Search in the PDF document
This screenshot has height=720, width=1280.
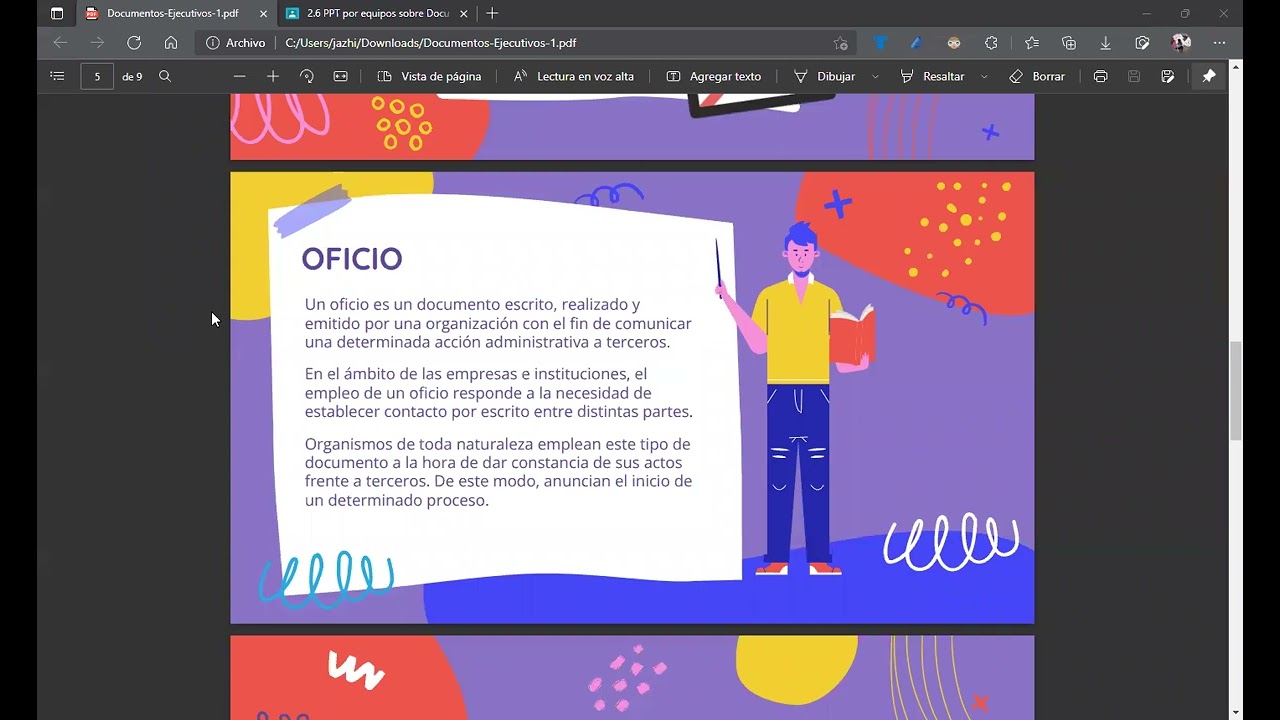pos(165,76)
